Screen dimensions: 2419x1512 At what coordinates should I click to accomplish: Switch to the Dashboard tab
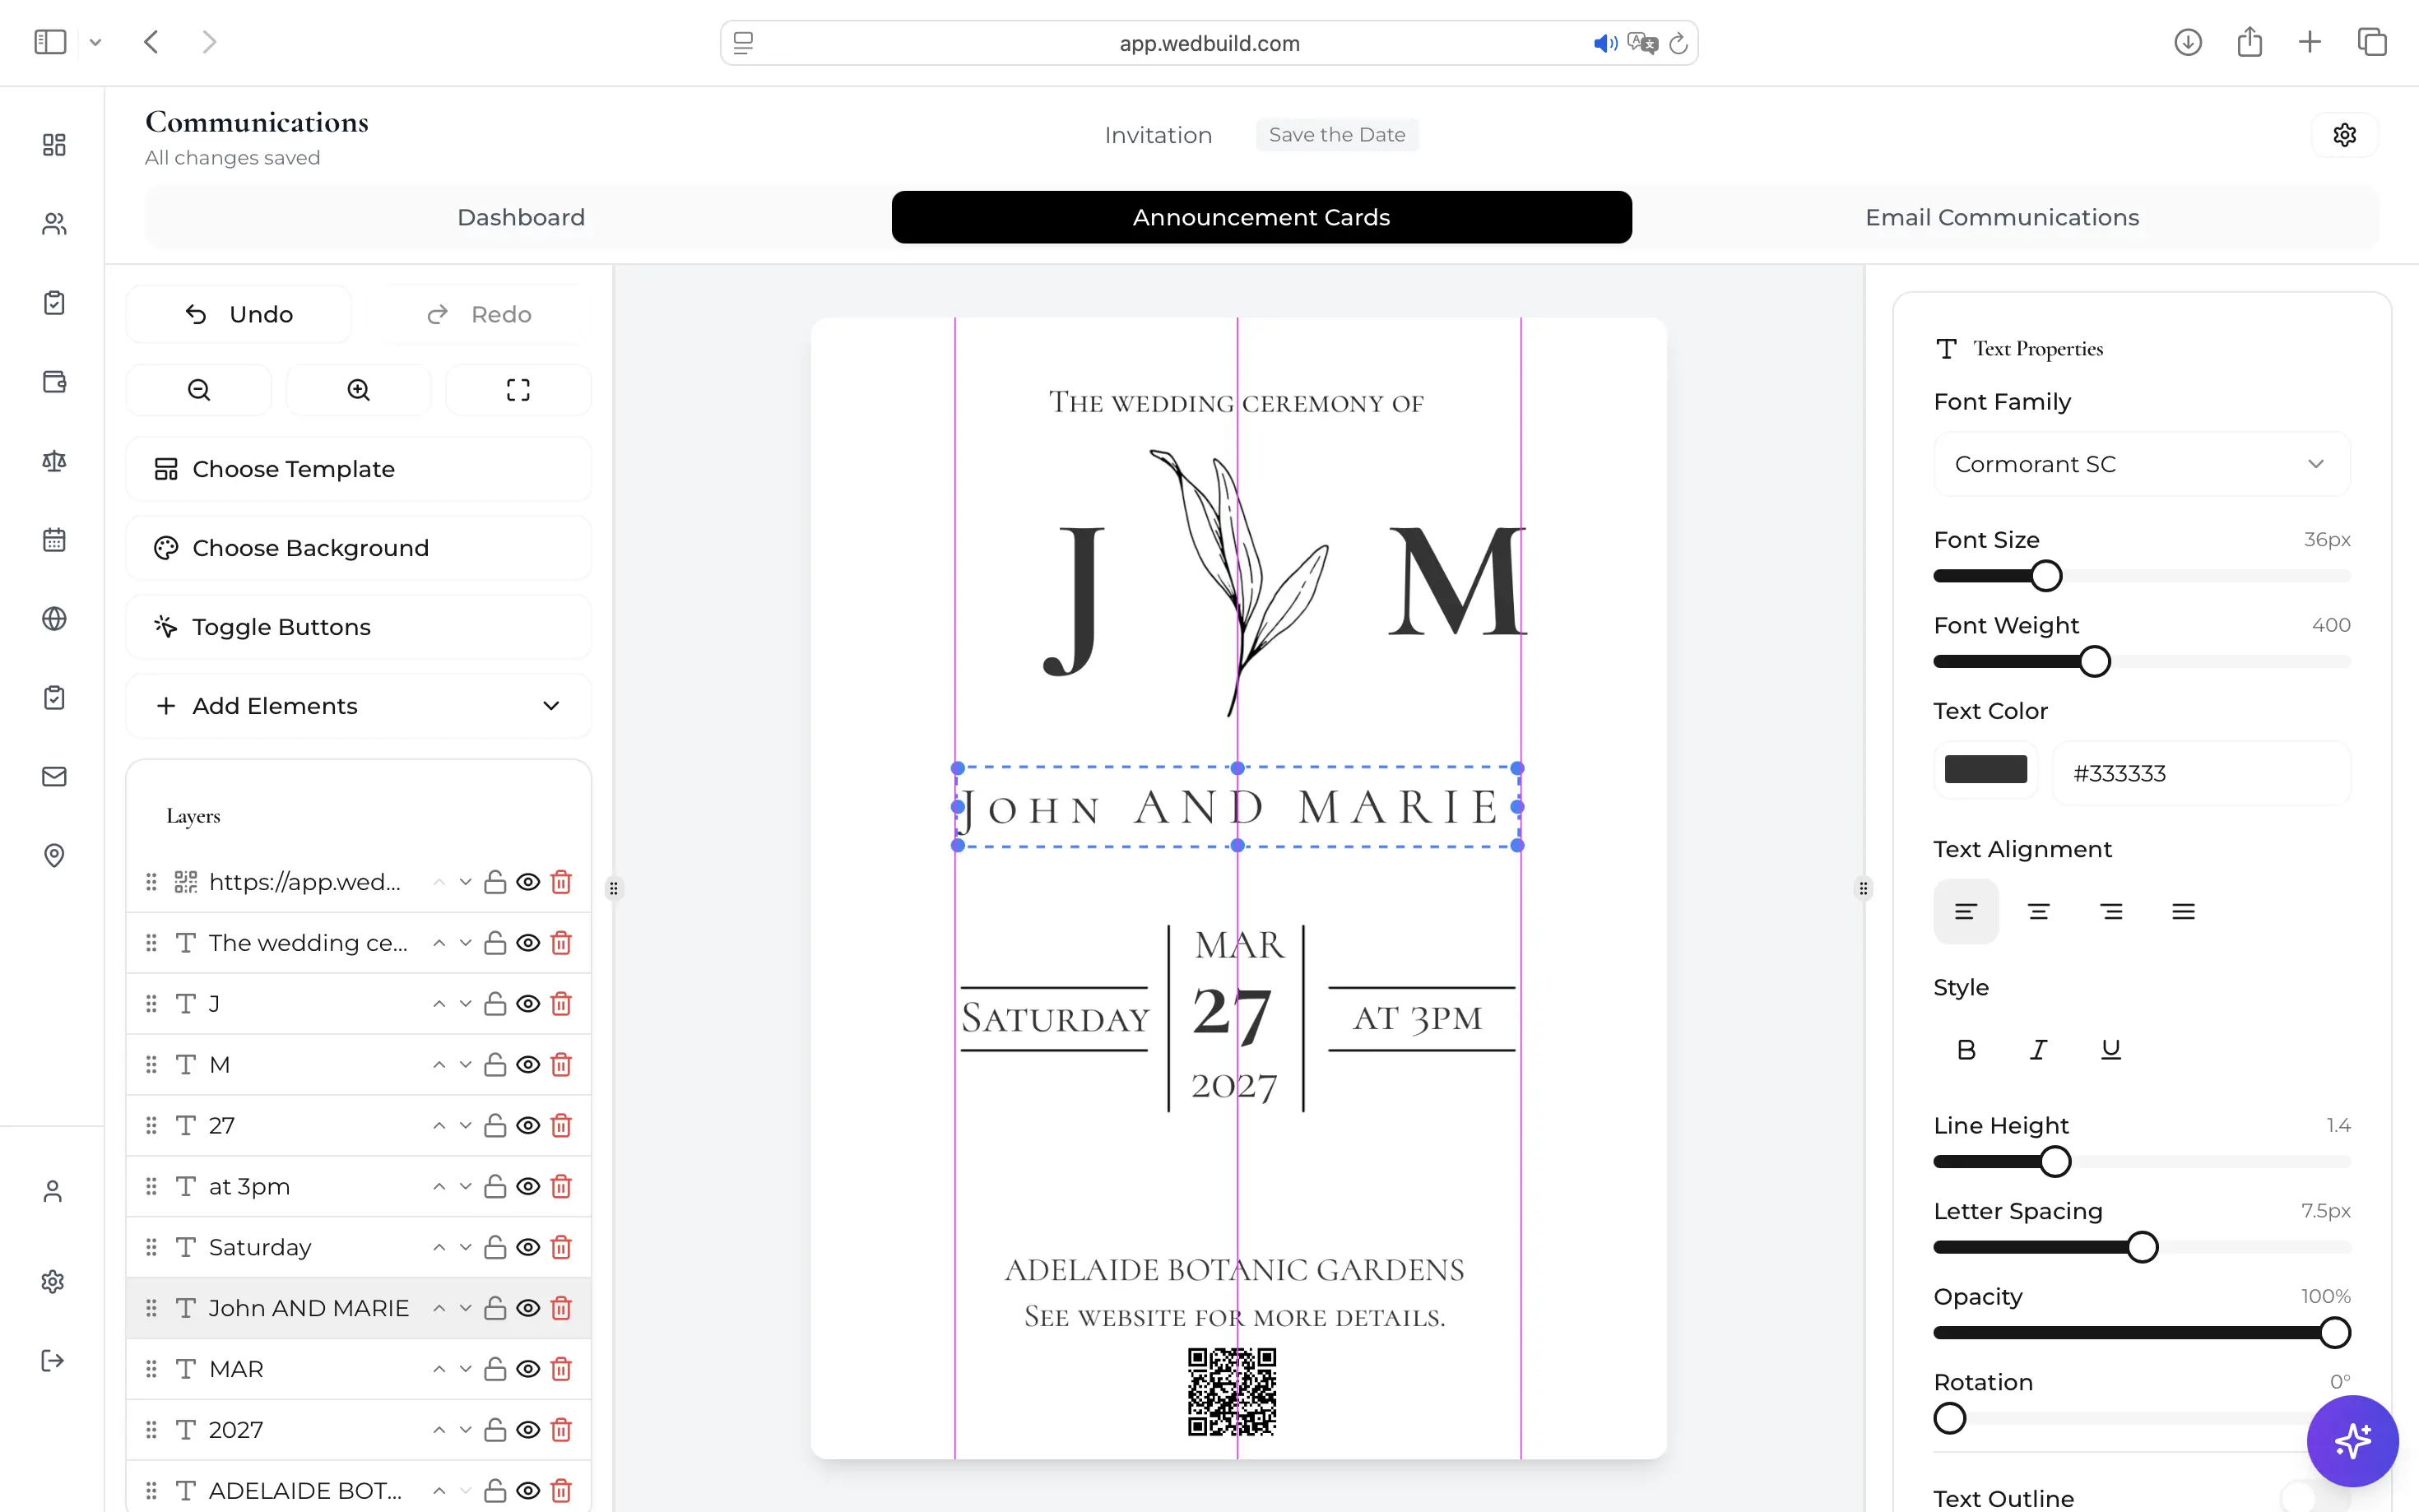point(520,217)
